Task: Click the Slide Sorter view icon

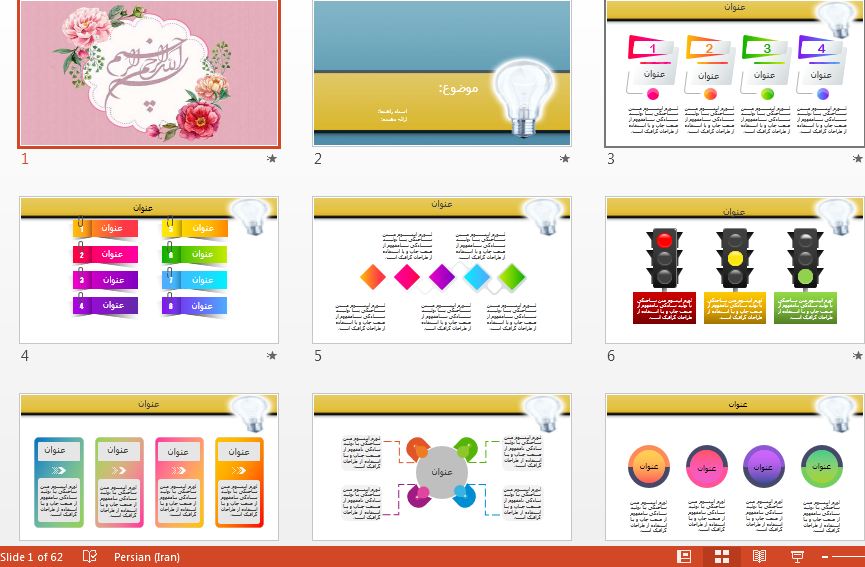Action: click(722, 556)
